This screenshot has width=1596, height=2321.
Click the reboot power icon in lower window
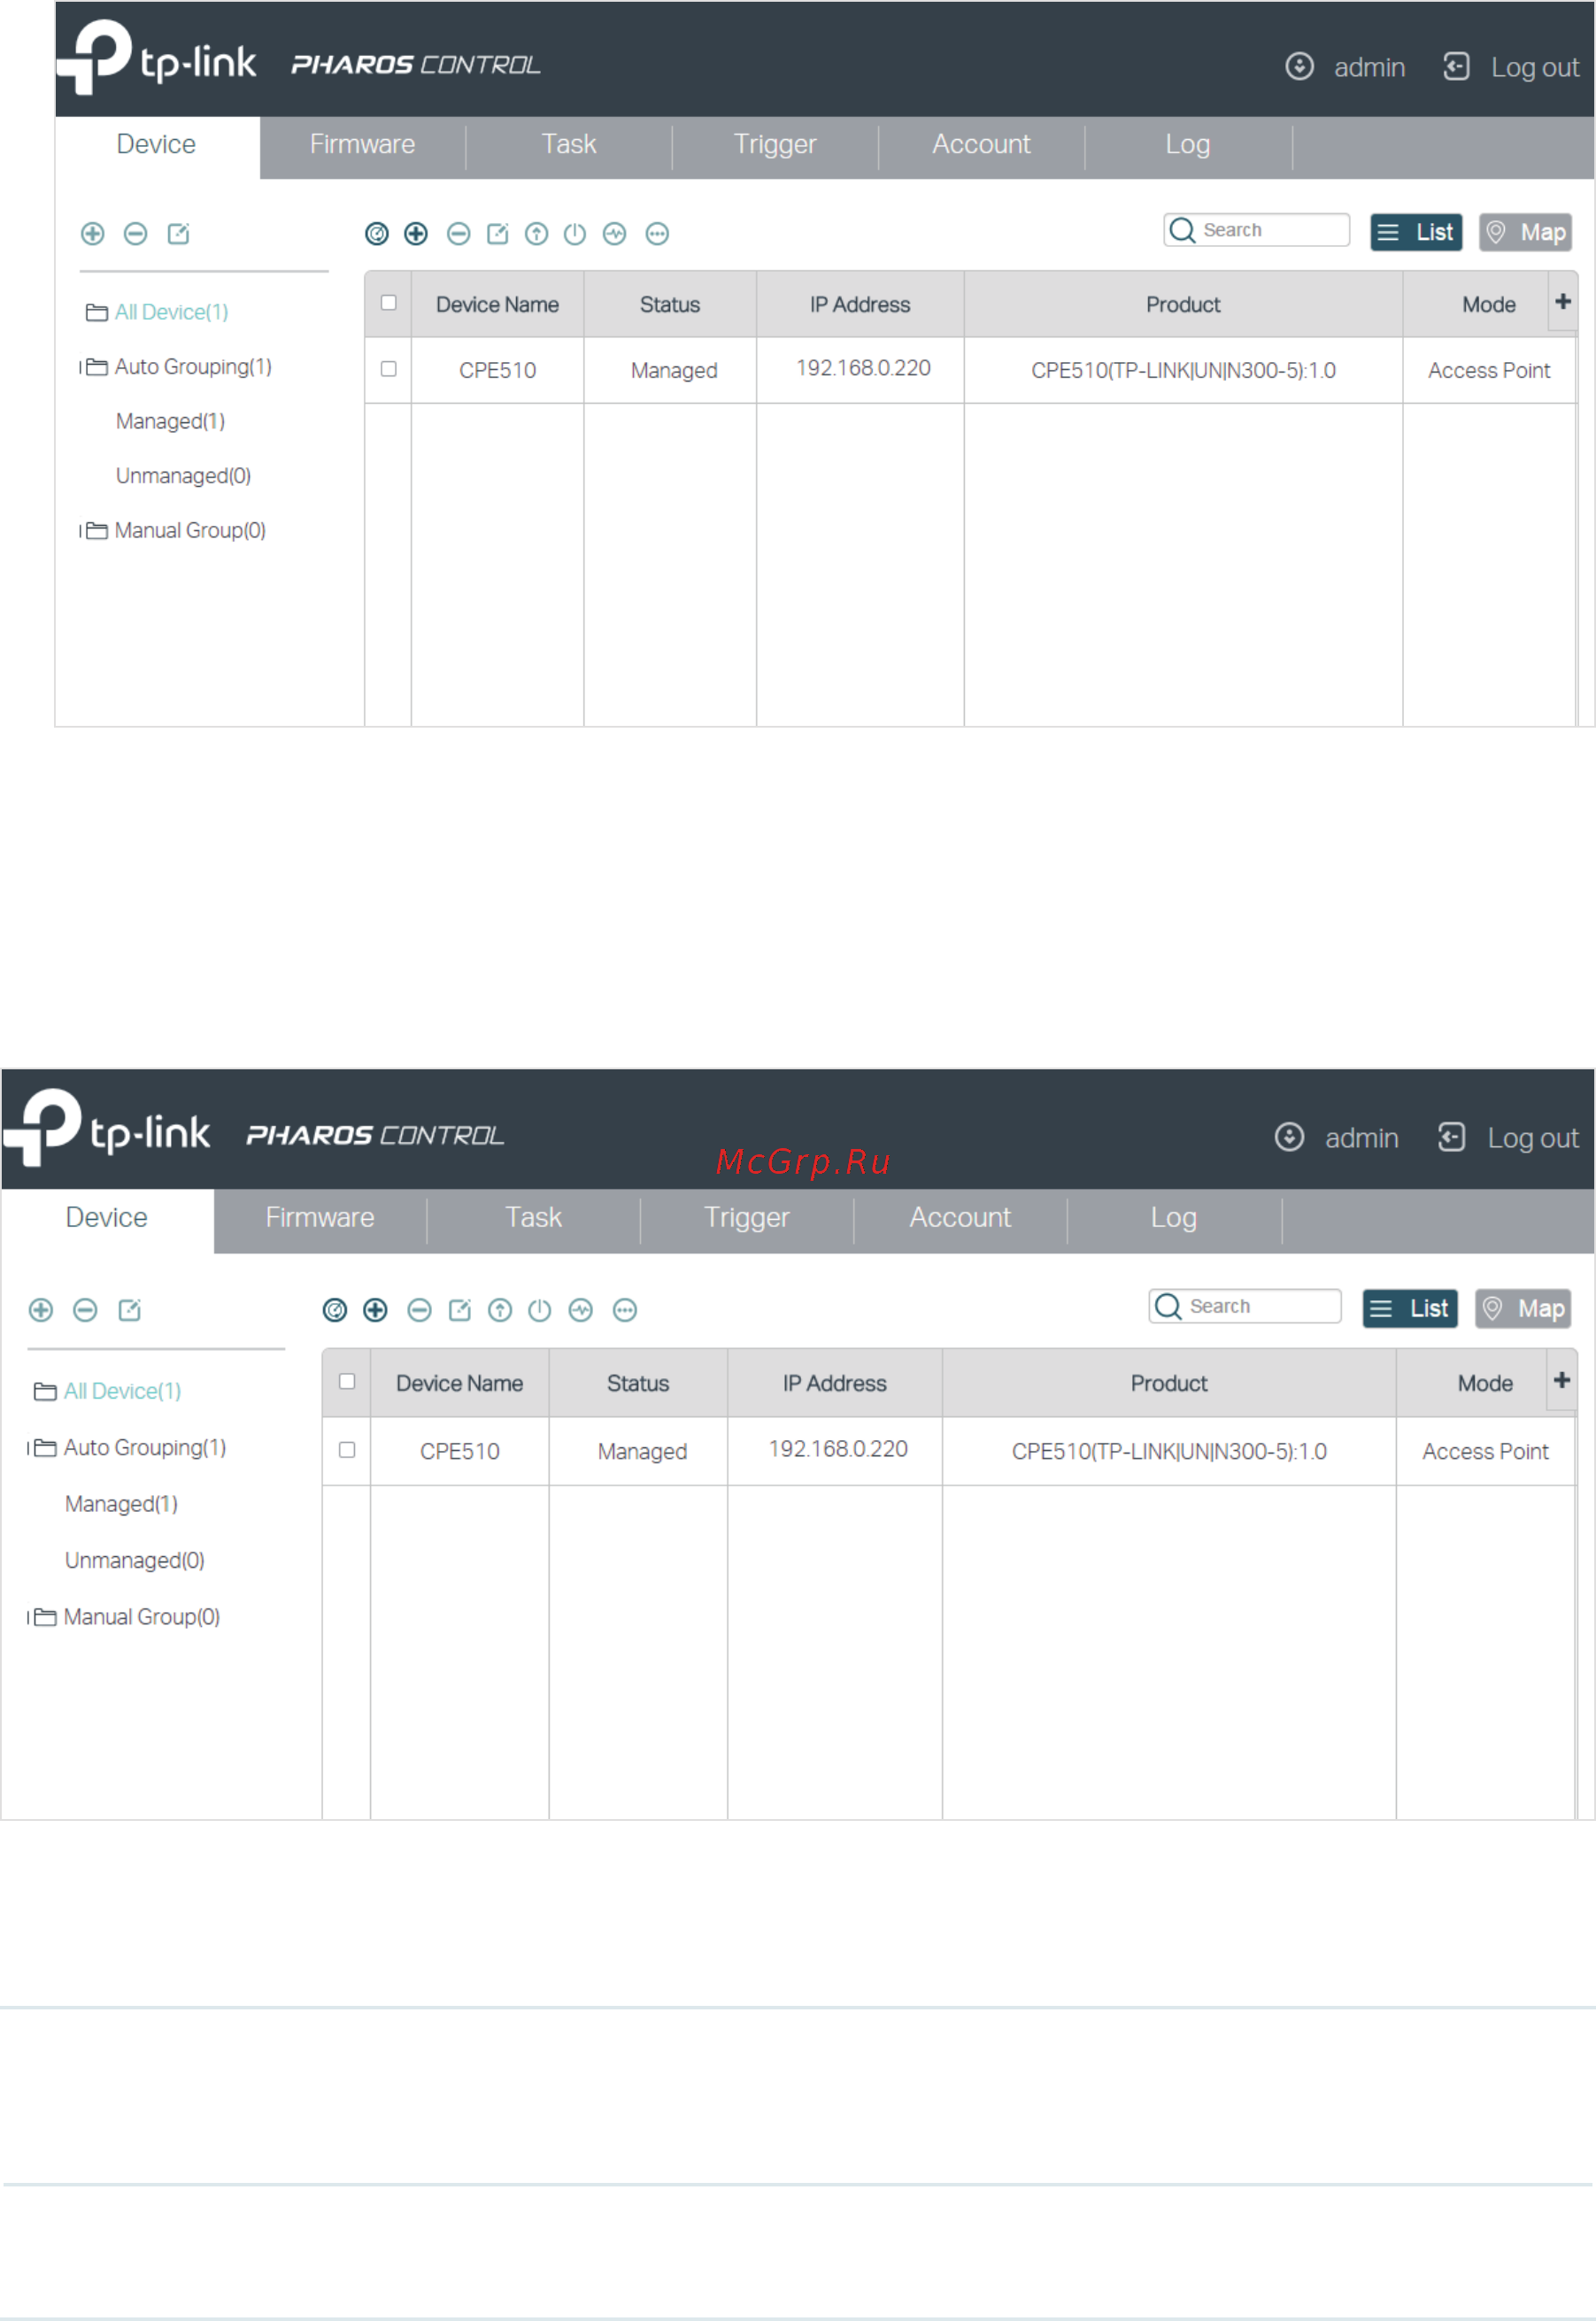point(540,1310)
